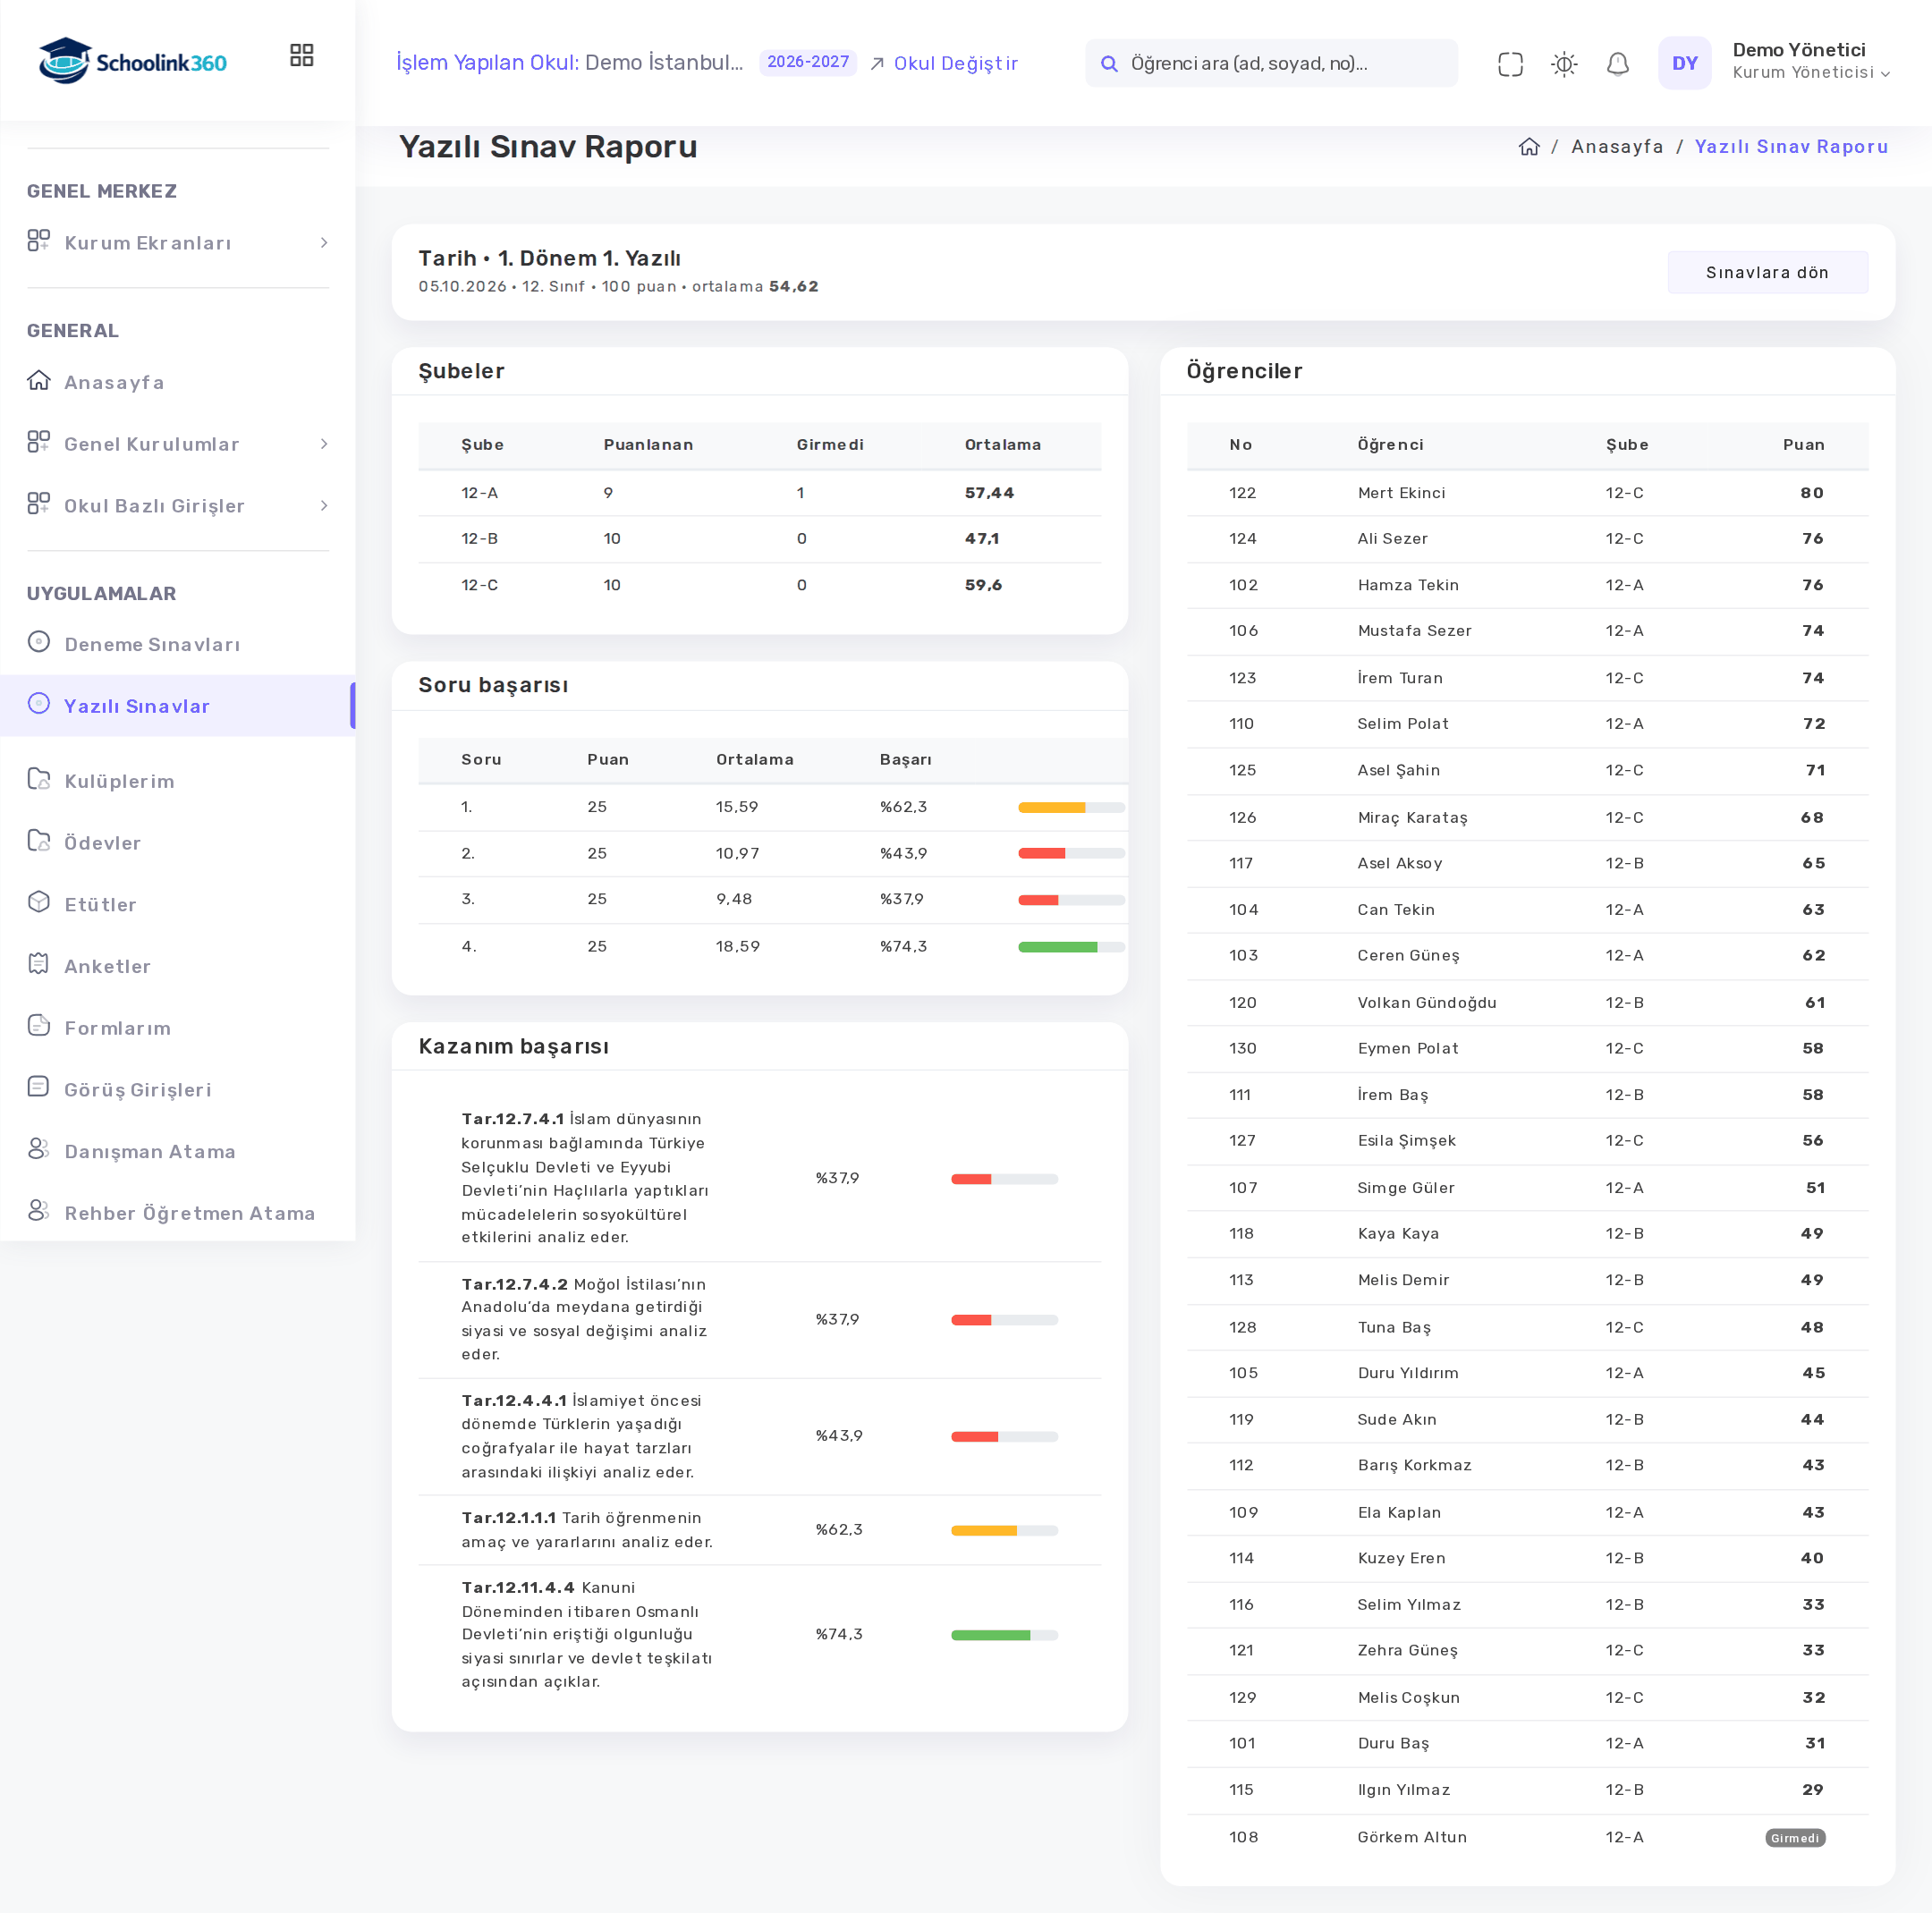Image resolution: width=1932 pixels, height=1913 pixels.
Task: Click the %43,9 value in Soru başarısı
Action: [903, 854]
